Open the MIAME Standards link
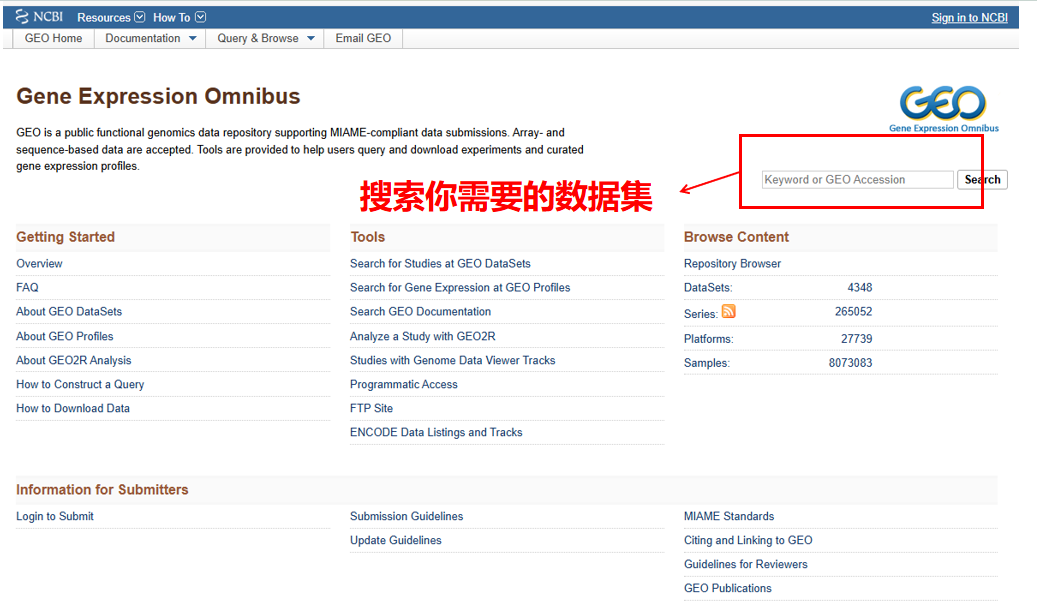Viewport: 1037px width, 614px height. click(x=729, y=516)
